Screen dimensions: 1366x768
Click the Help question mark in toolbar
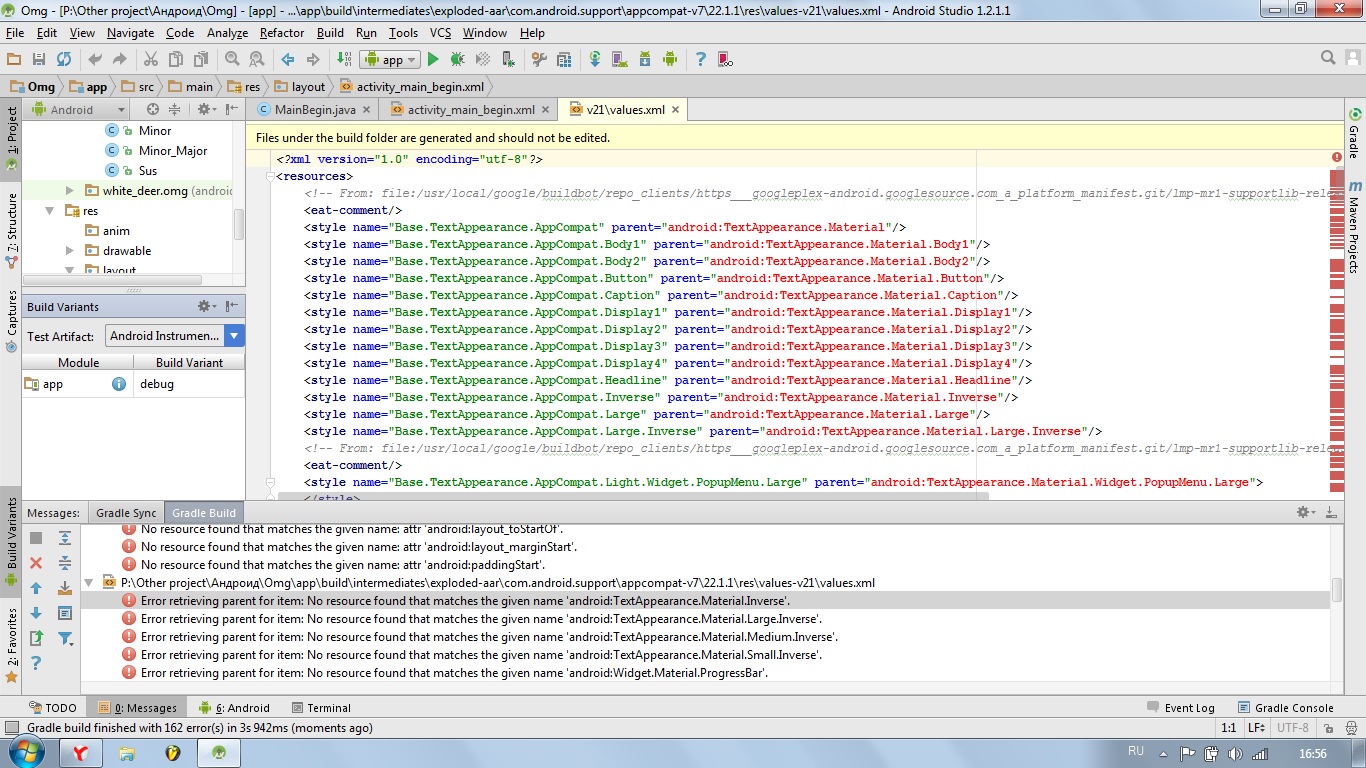pos(700,59)
